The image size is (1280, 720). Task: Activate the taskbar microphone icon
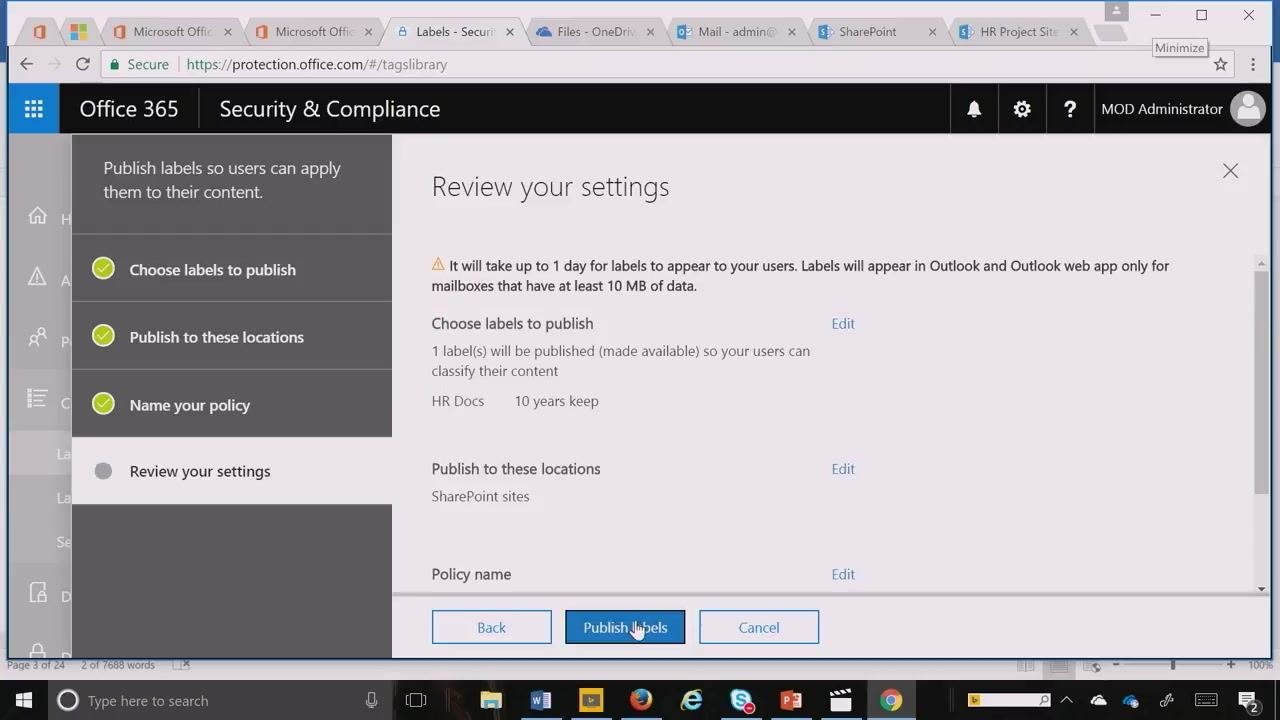point(371,700)
